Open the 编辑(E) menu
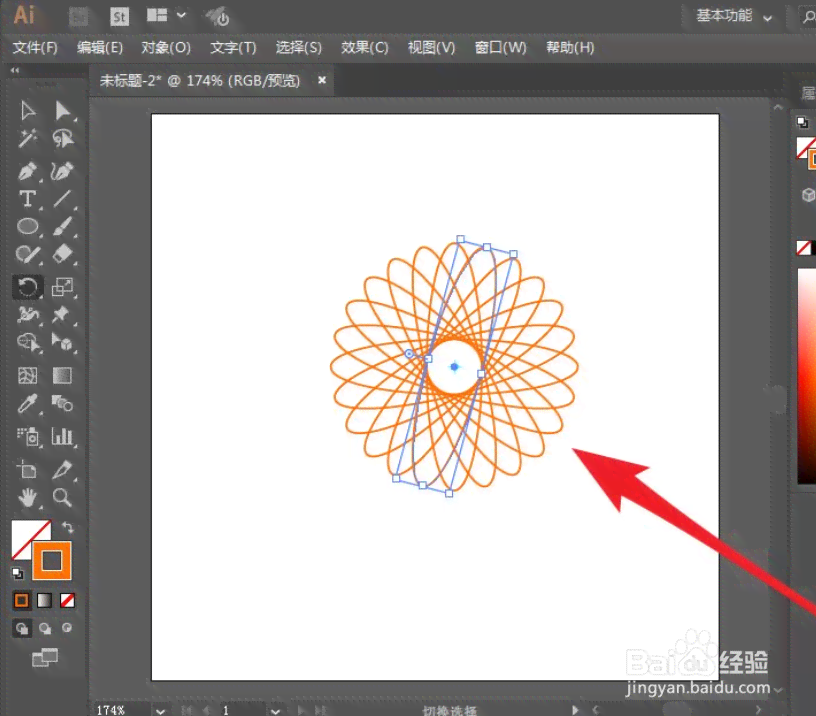This screenshot has height=716, width=816. tap(100, 48)
